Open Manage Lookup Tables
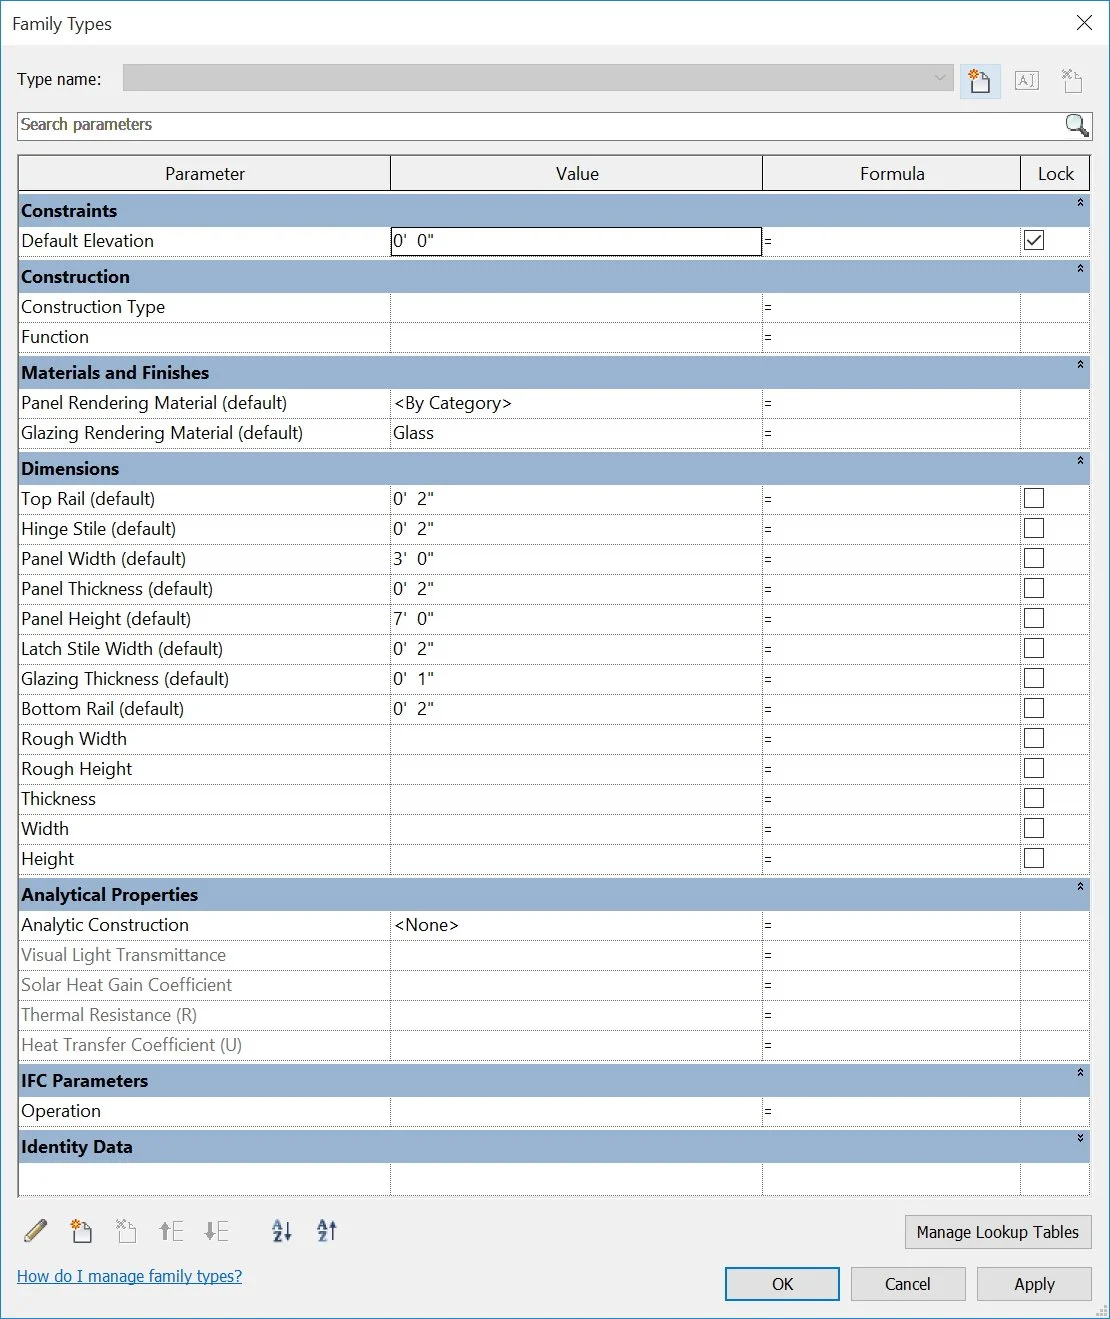Image resolution: width=1110 pixels, height=1319 pixels. 998,1232
